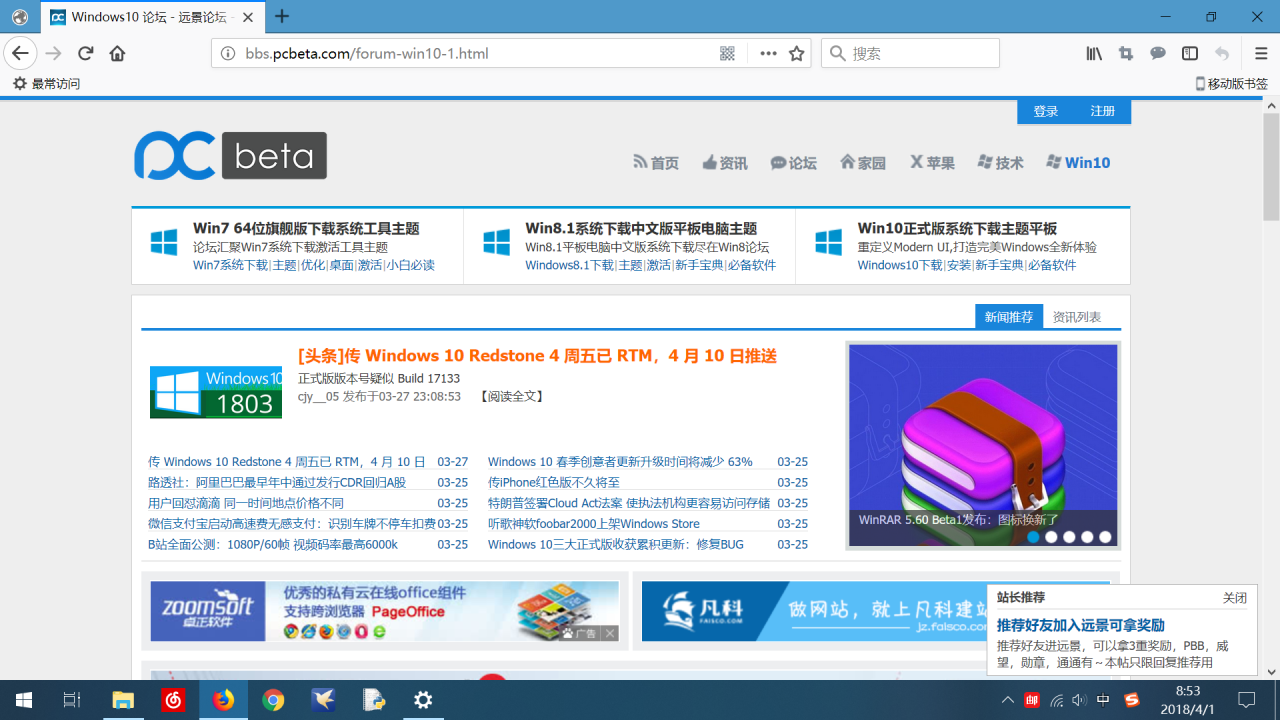Open the Windows Start menu
The image size is (1280, 720).
click(24, 700)
